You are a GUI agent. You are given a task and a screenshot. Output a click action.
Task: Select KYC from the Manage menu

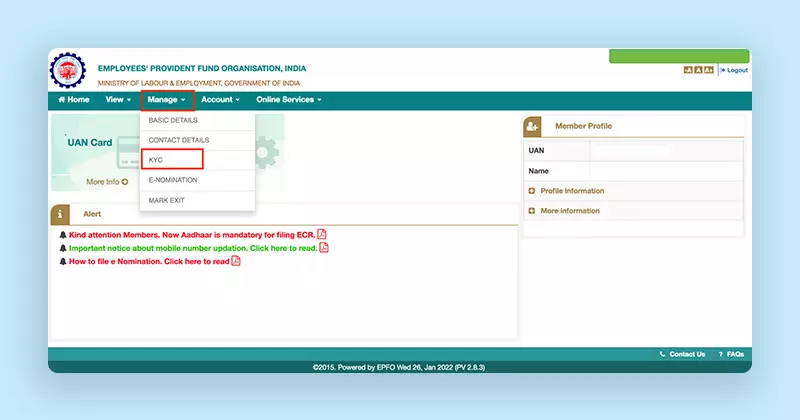pos(172,160)
